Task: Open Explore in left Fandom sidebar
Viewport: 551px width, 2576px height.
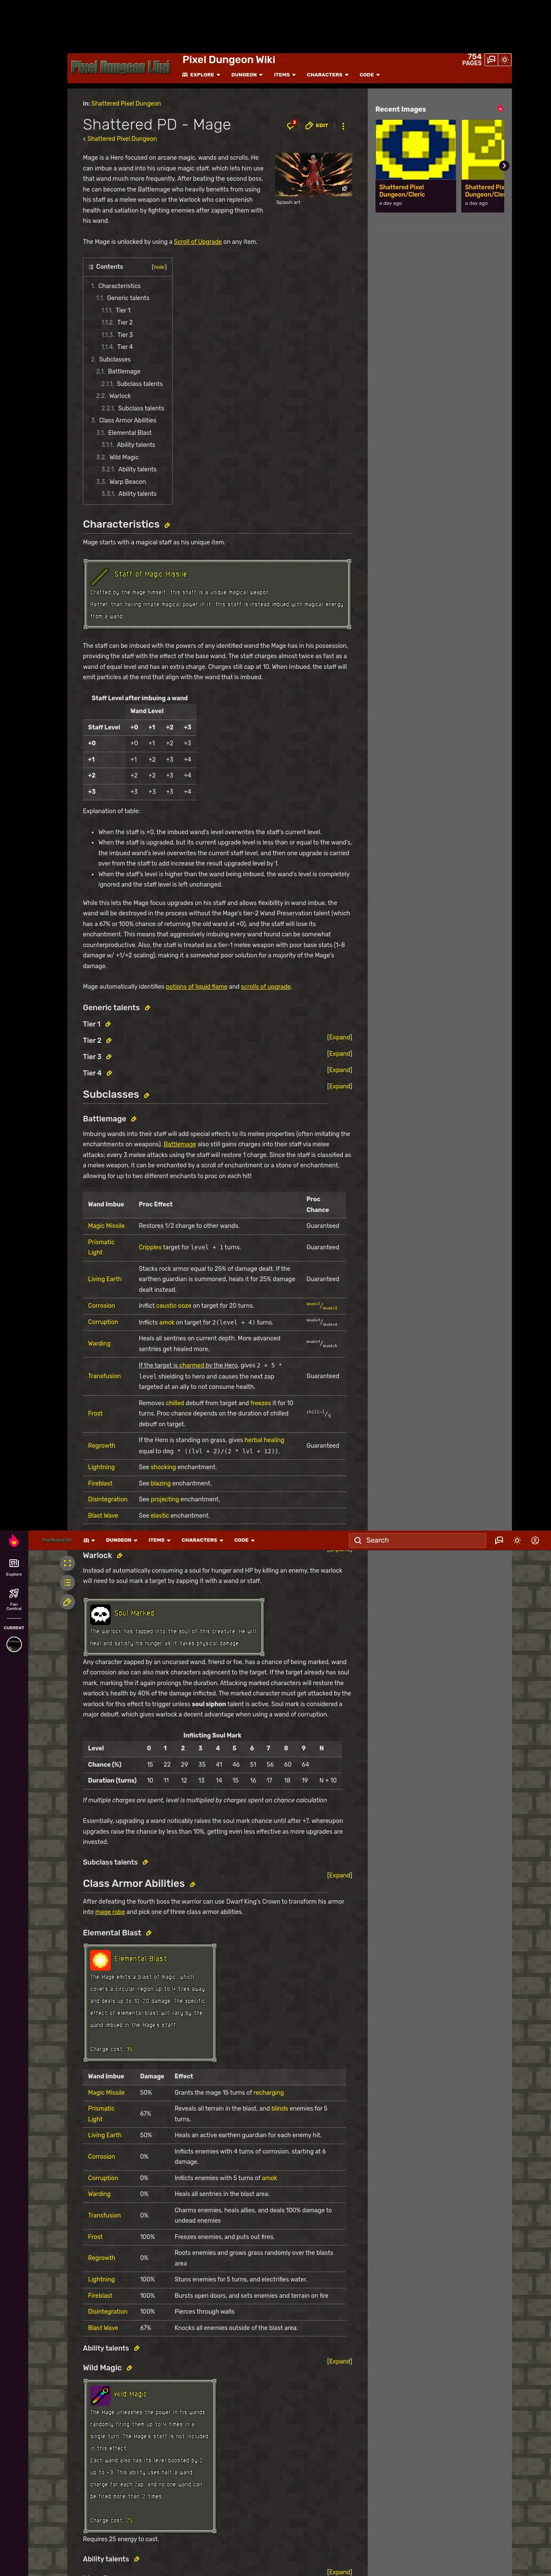Action: point(14,1566)
